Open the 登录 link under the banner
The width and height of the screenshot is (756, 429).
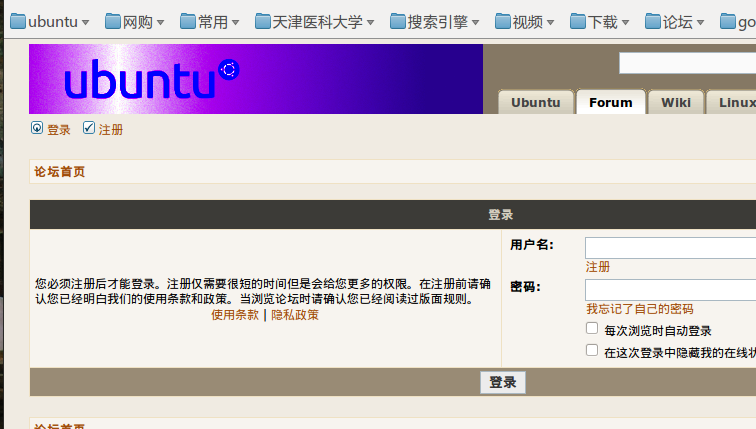point(59,130)
